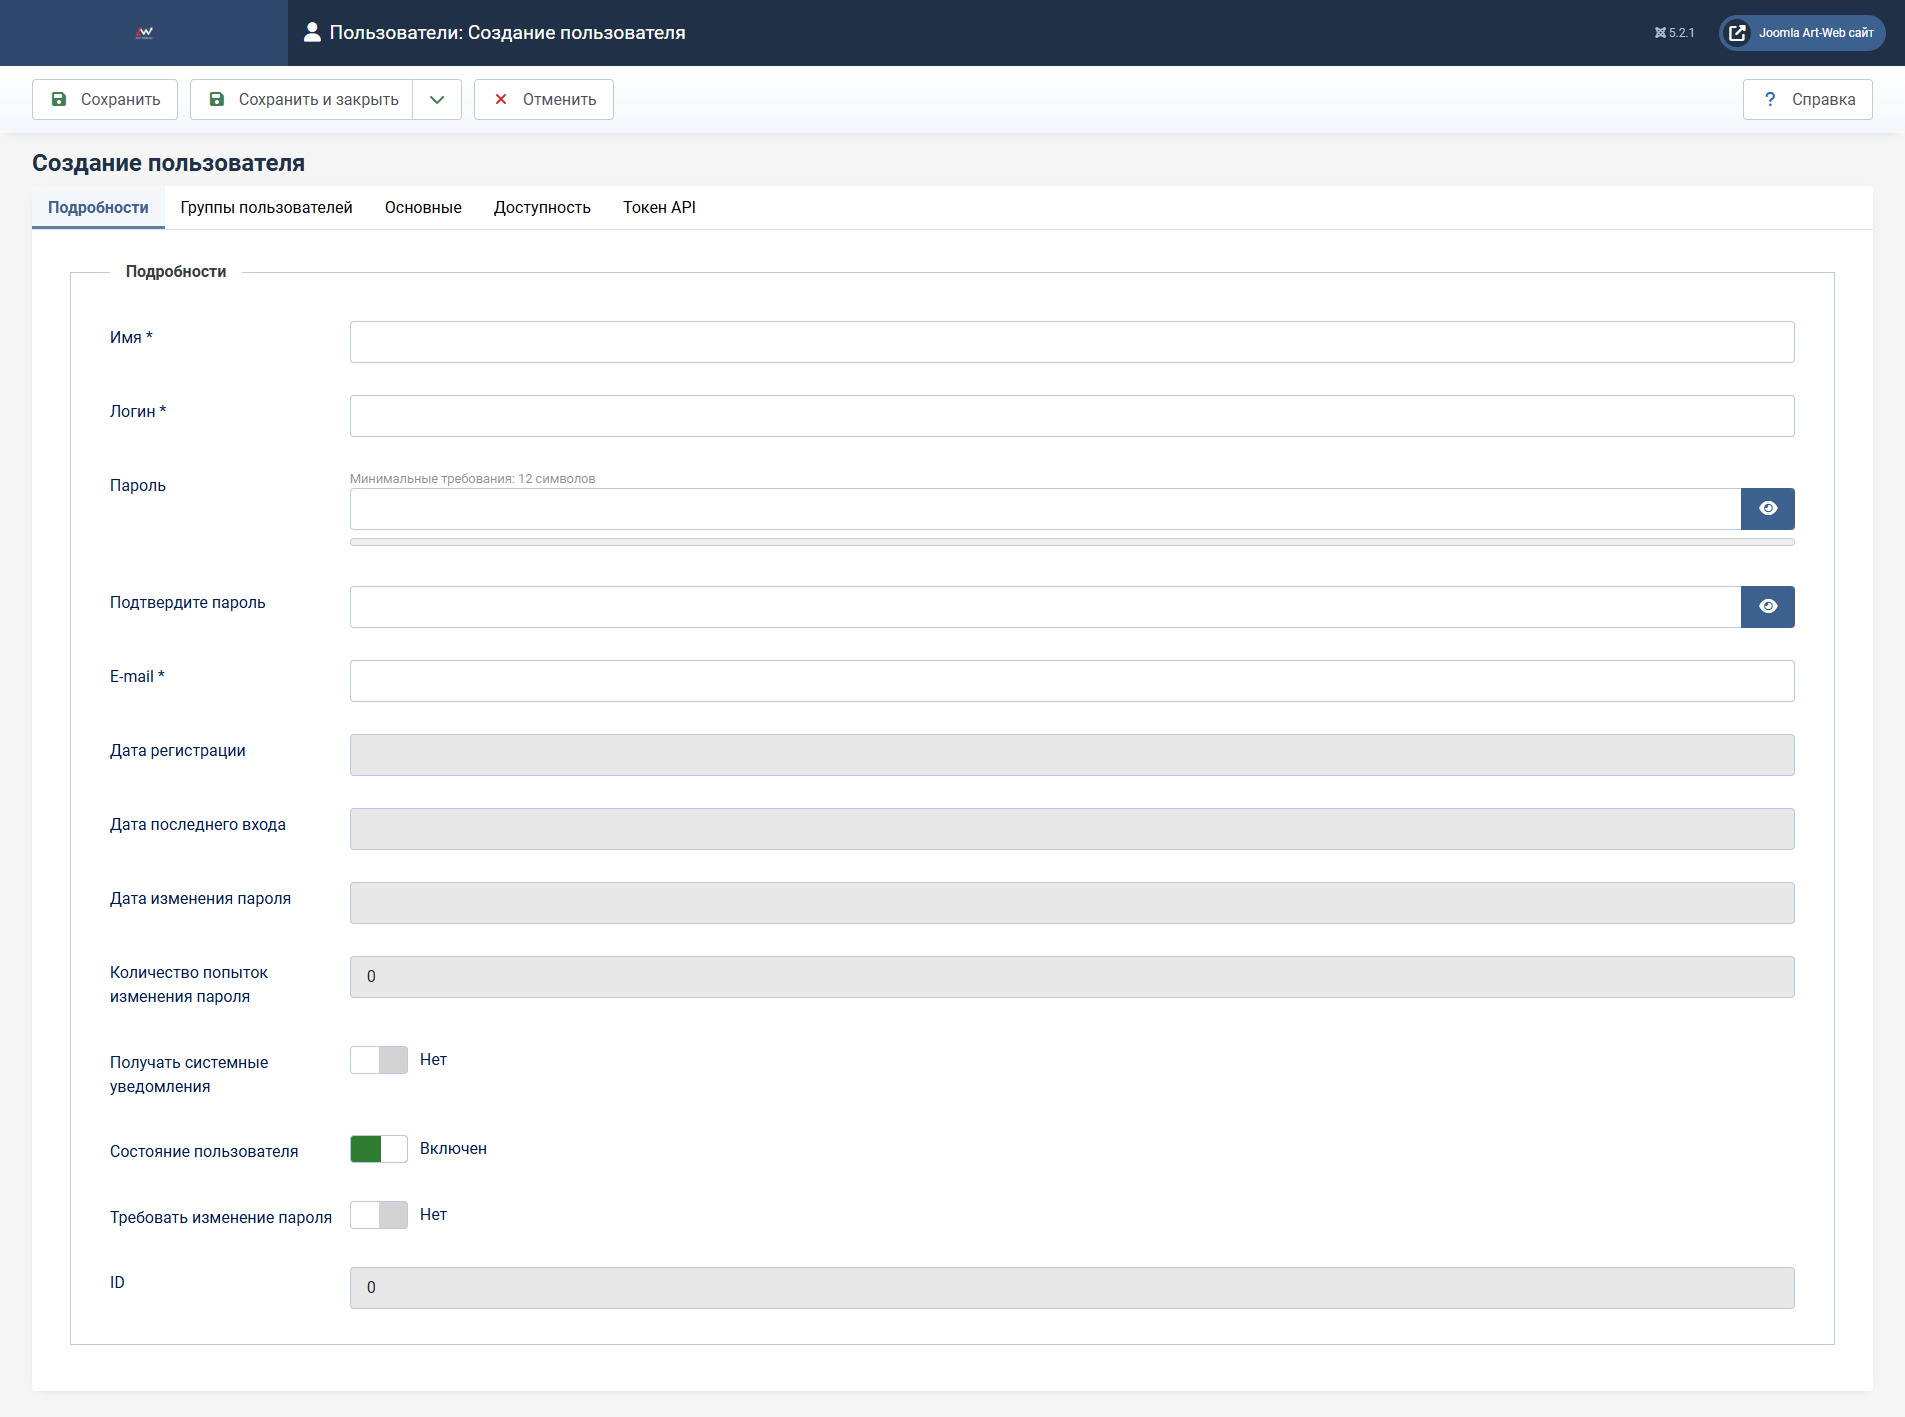Click the Отменить button

[544, 100]
